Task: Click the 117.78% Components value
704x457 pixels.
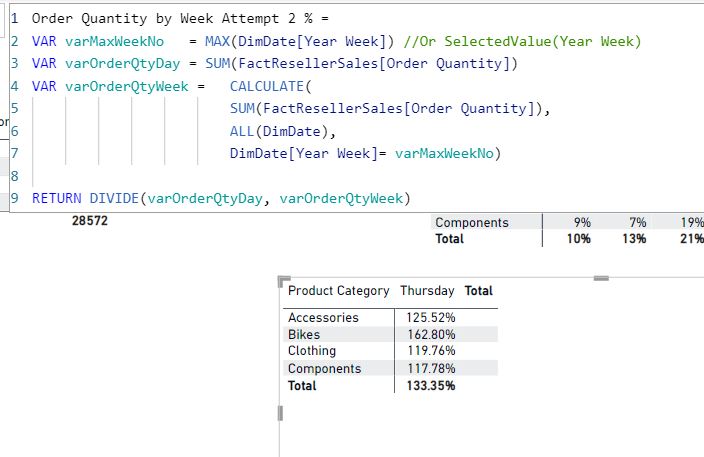Action: (x=431, y=369)
